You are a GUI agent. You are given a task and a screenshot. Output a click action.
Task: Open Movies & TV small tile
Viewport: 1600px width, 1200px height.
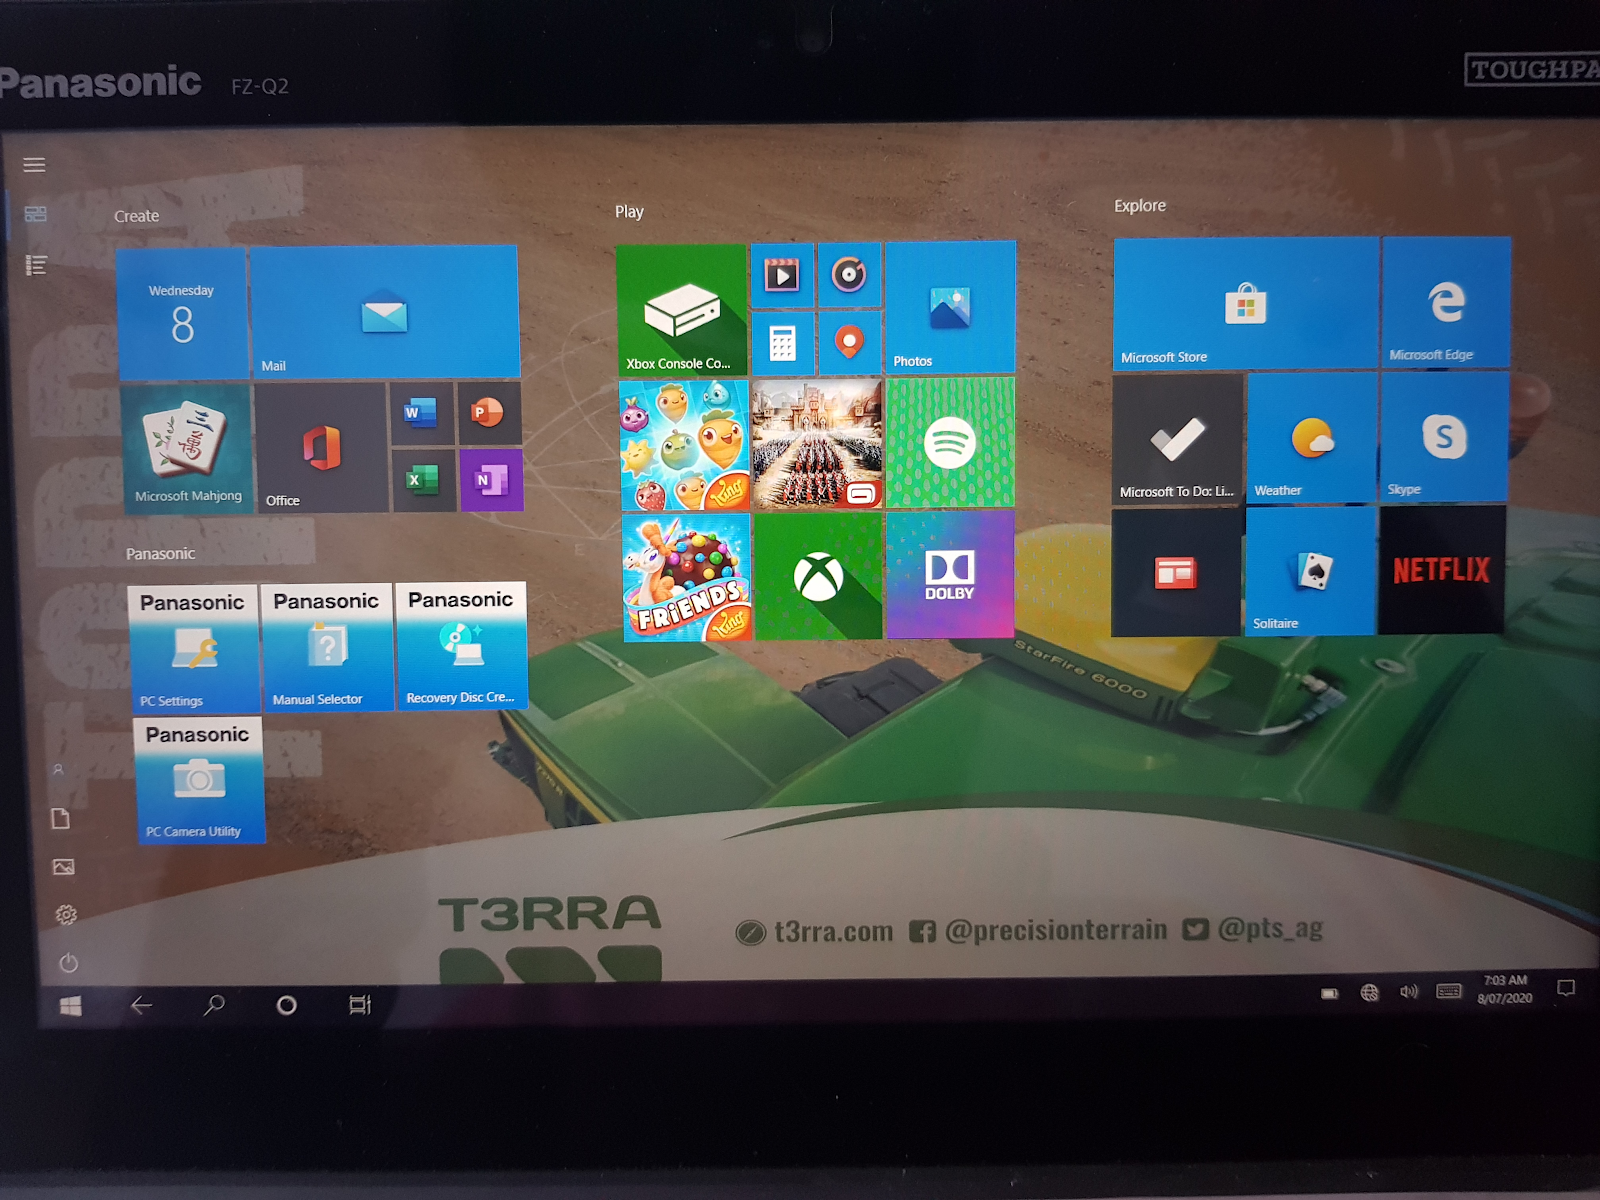(782, 274)
